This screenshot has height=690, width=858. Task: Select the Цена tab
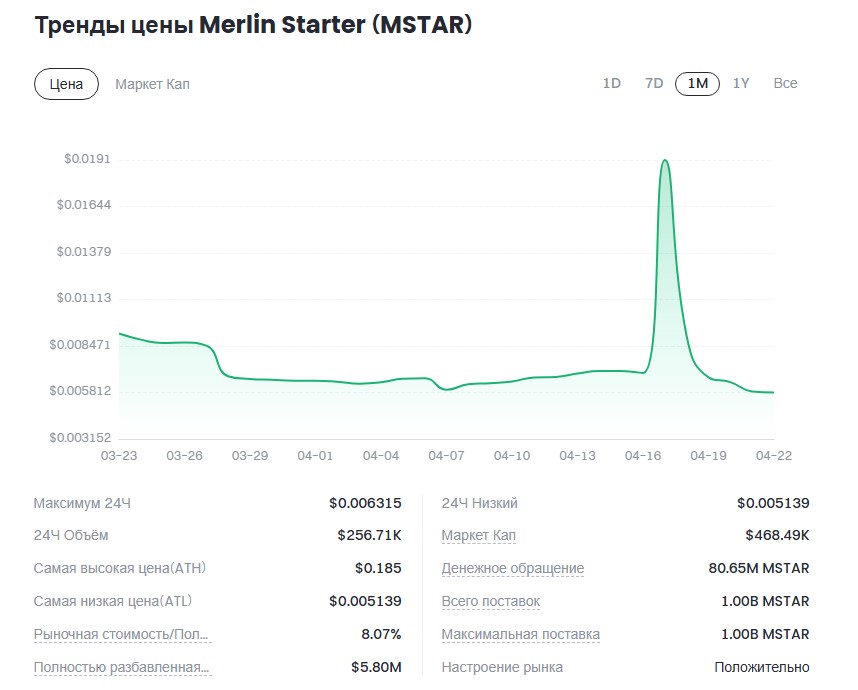tap(66, 84)
